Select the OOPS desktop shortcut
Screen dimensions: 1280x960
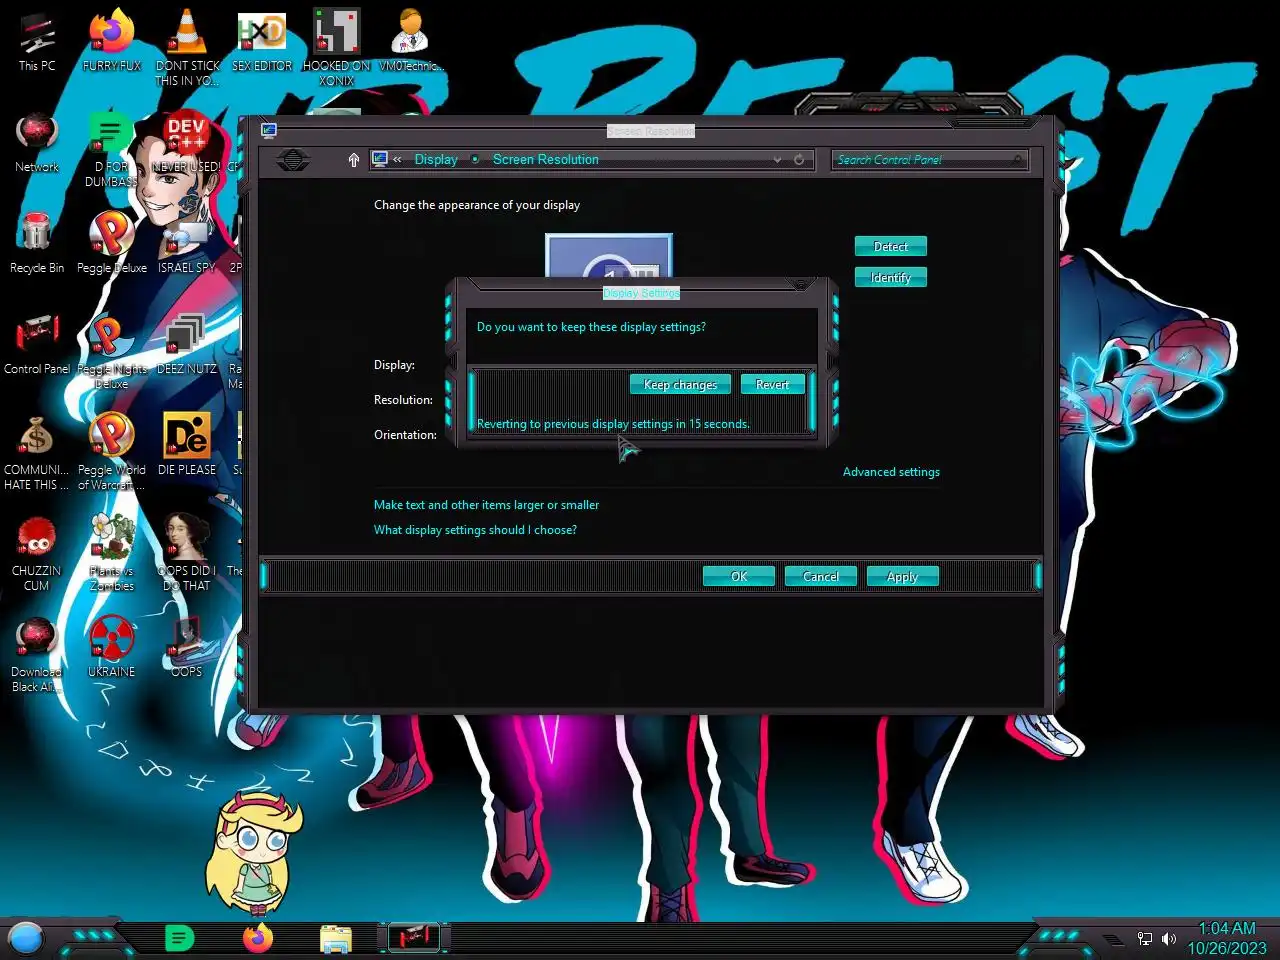[187, 649]
